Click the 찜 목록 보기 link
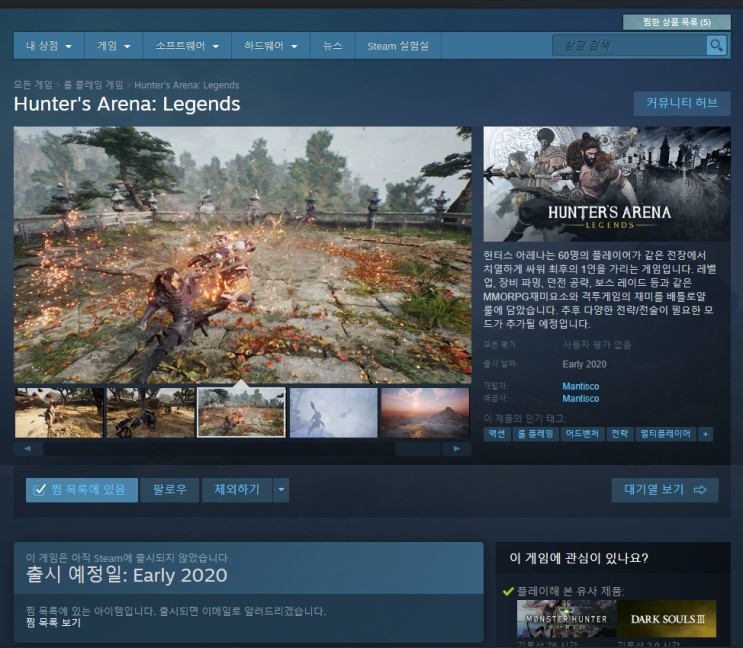The image size is (743, 648). tap(53, 622)
